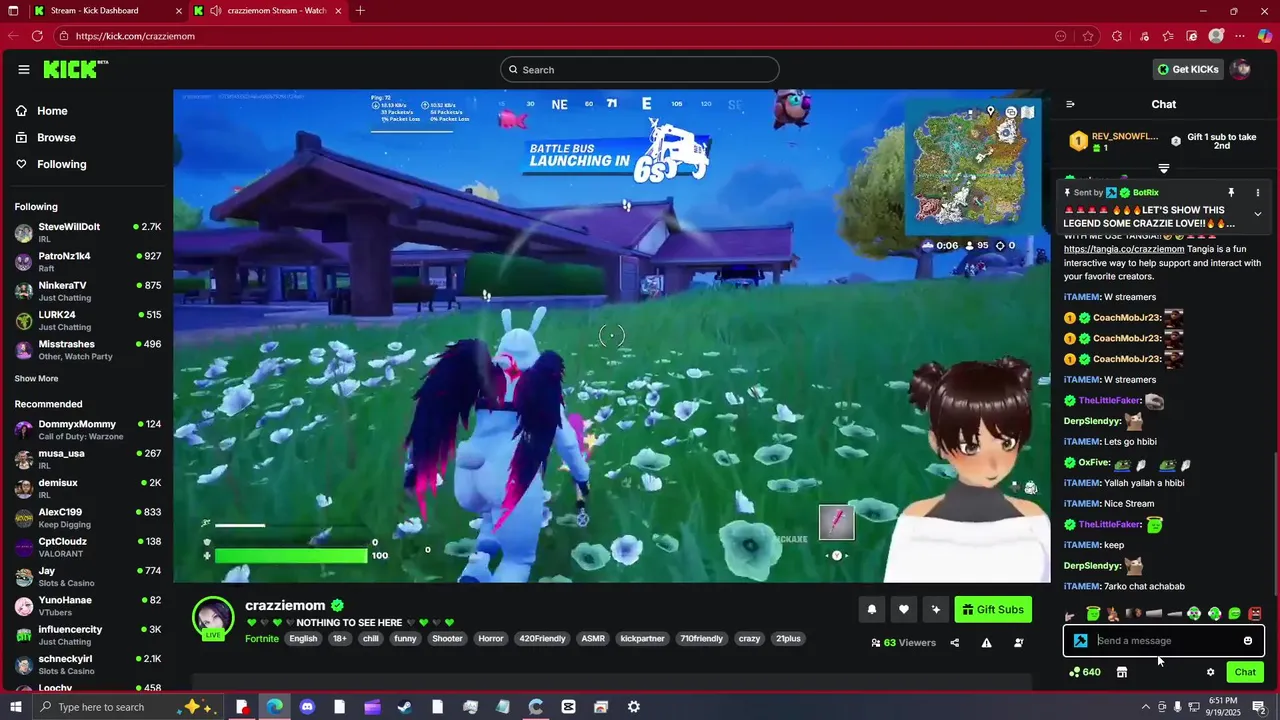Click the user icon right of report

click(x=1018, y=643)
